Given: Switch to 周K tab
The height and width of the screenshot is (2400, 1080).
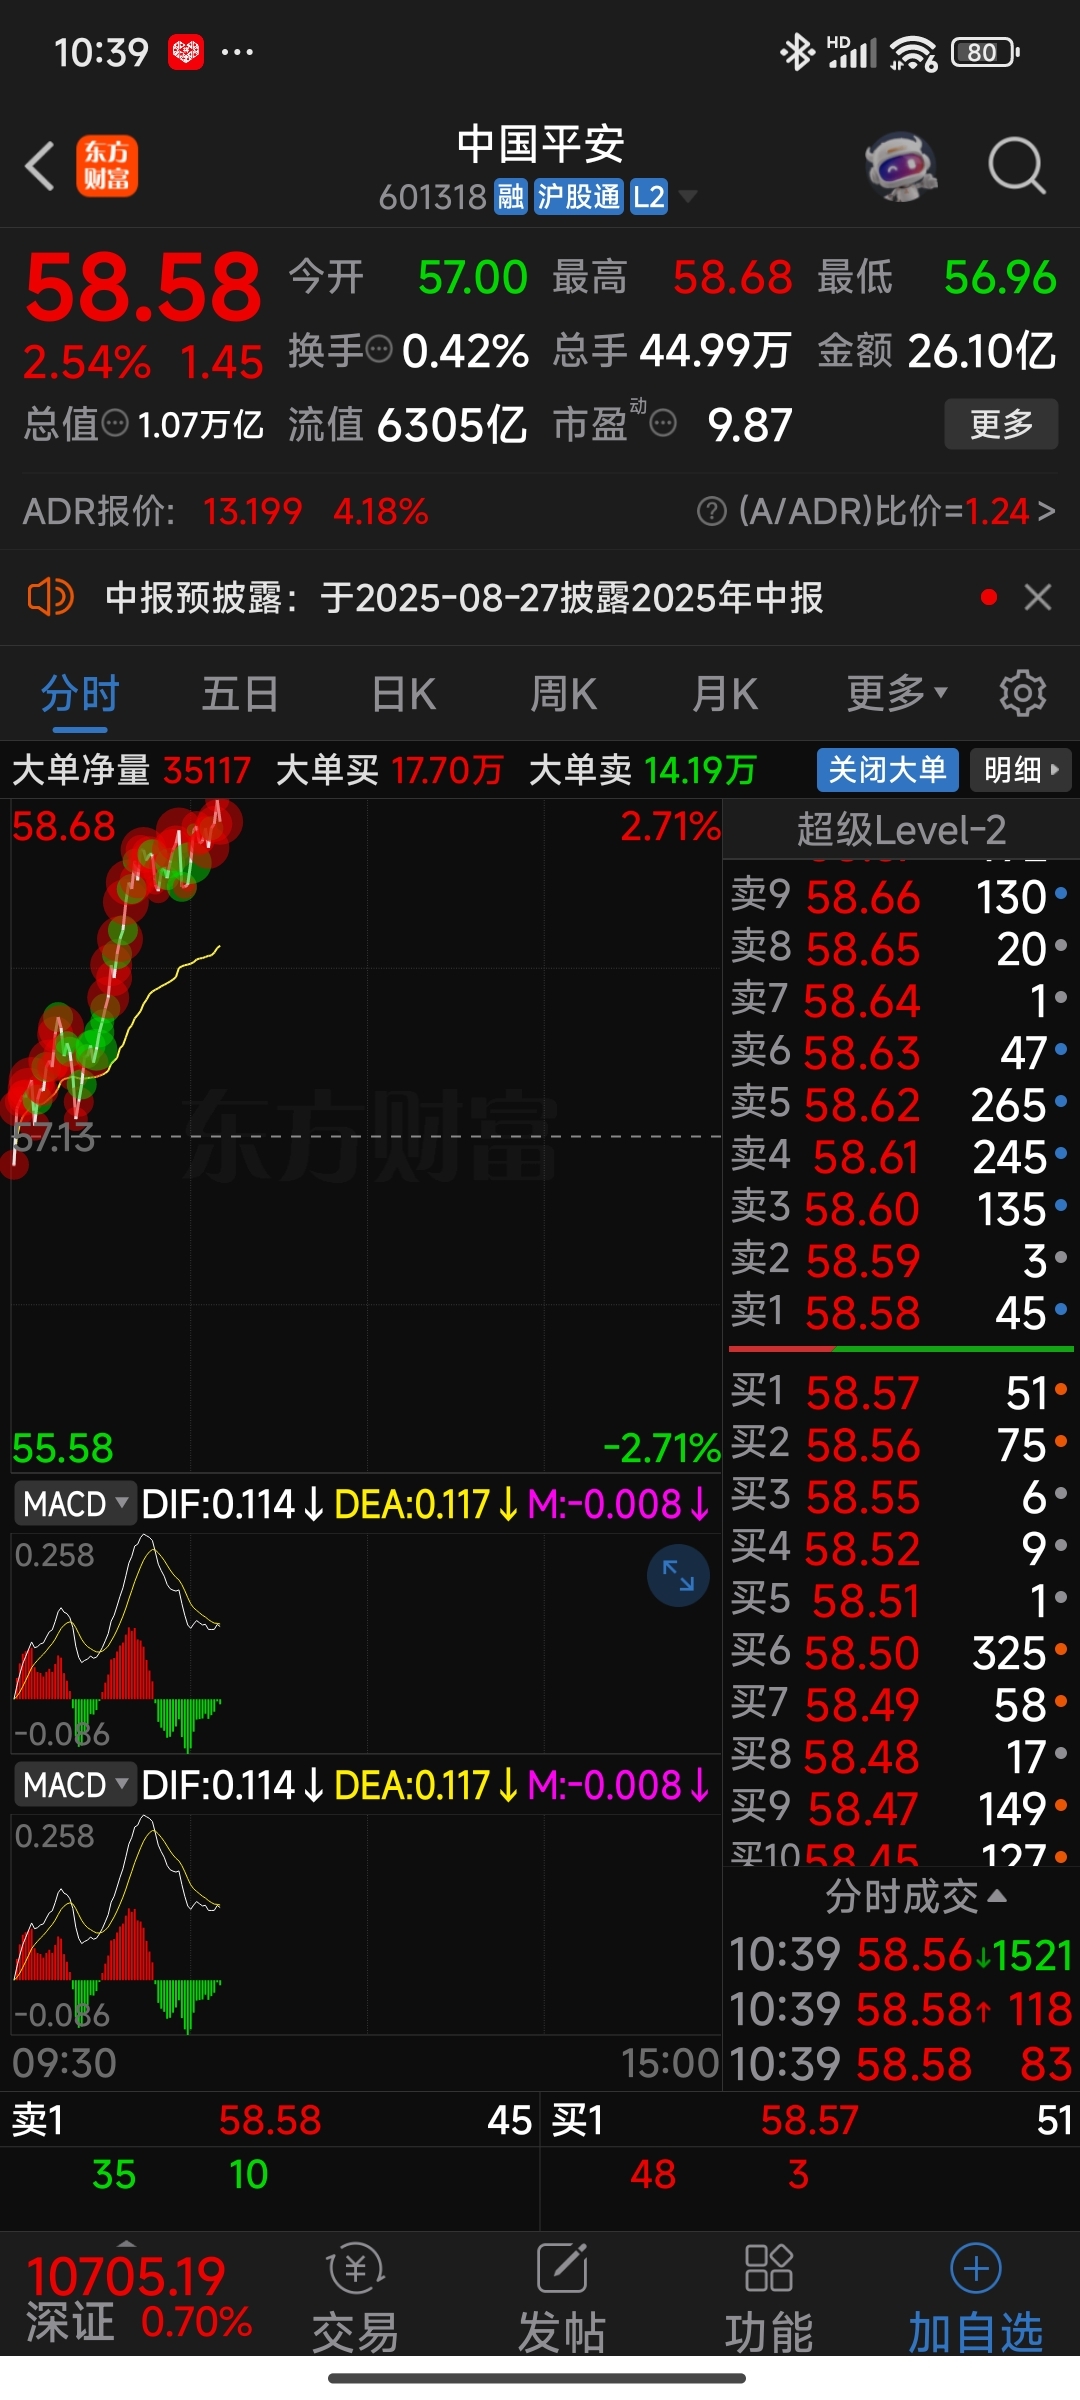Looking at the screenshot, I should (563, 693).
